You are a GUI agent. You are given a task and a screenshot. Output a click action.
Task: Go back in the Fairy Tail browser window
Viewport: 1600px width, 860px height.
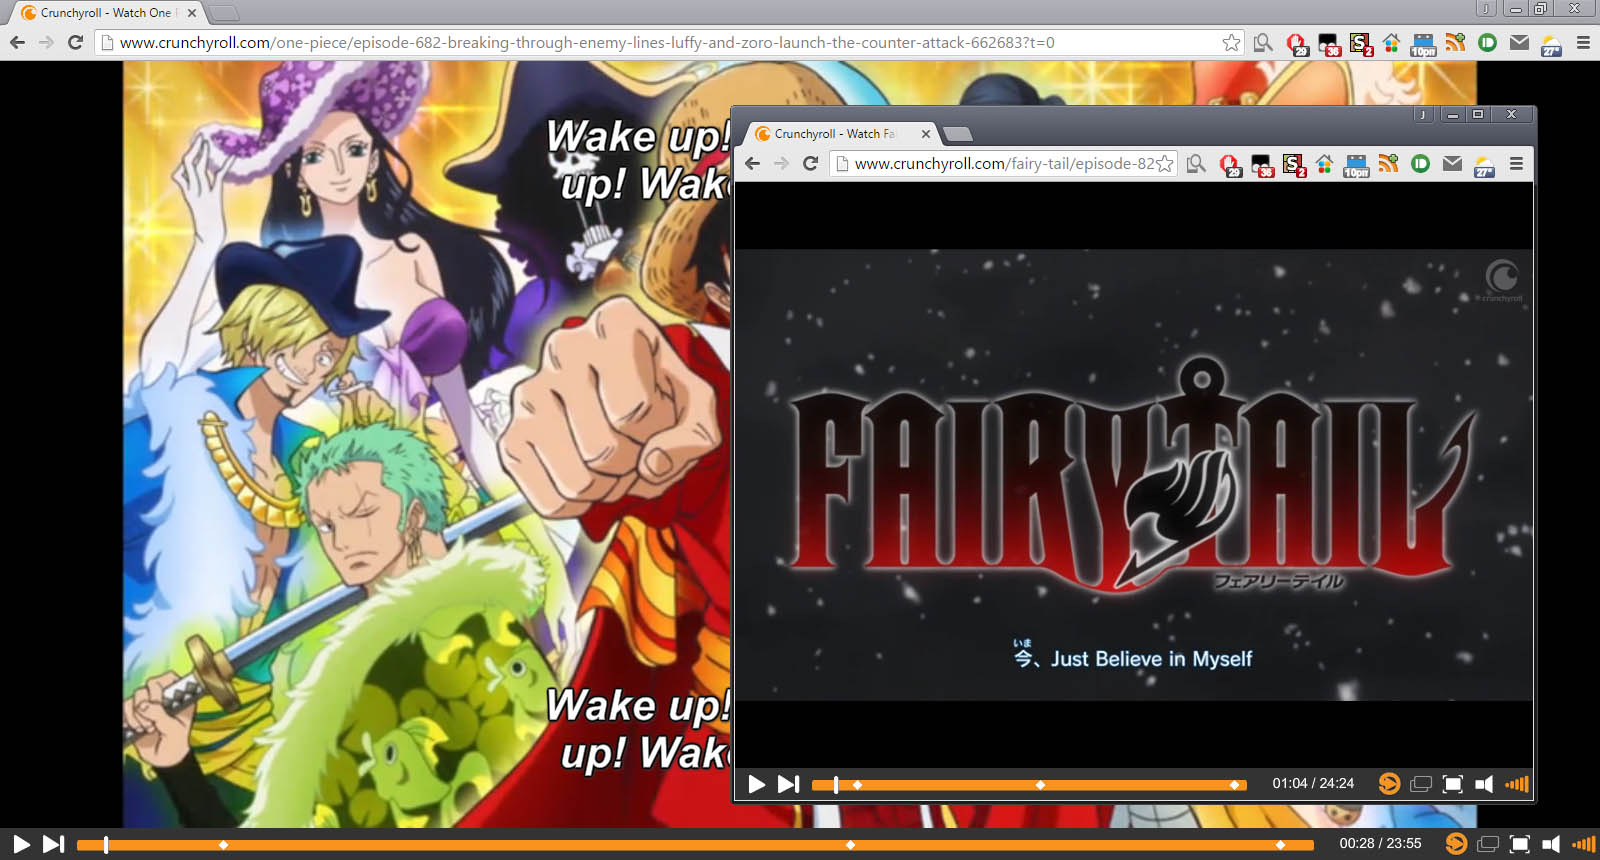point(753,163)
